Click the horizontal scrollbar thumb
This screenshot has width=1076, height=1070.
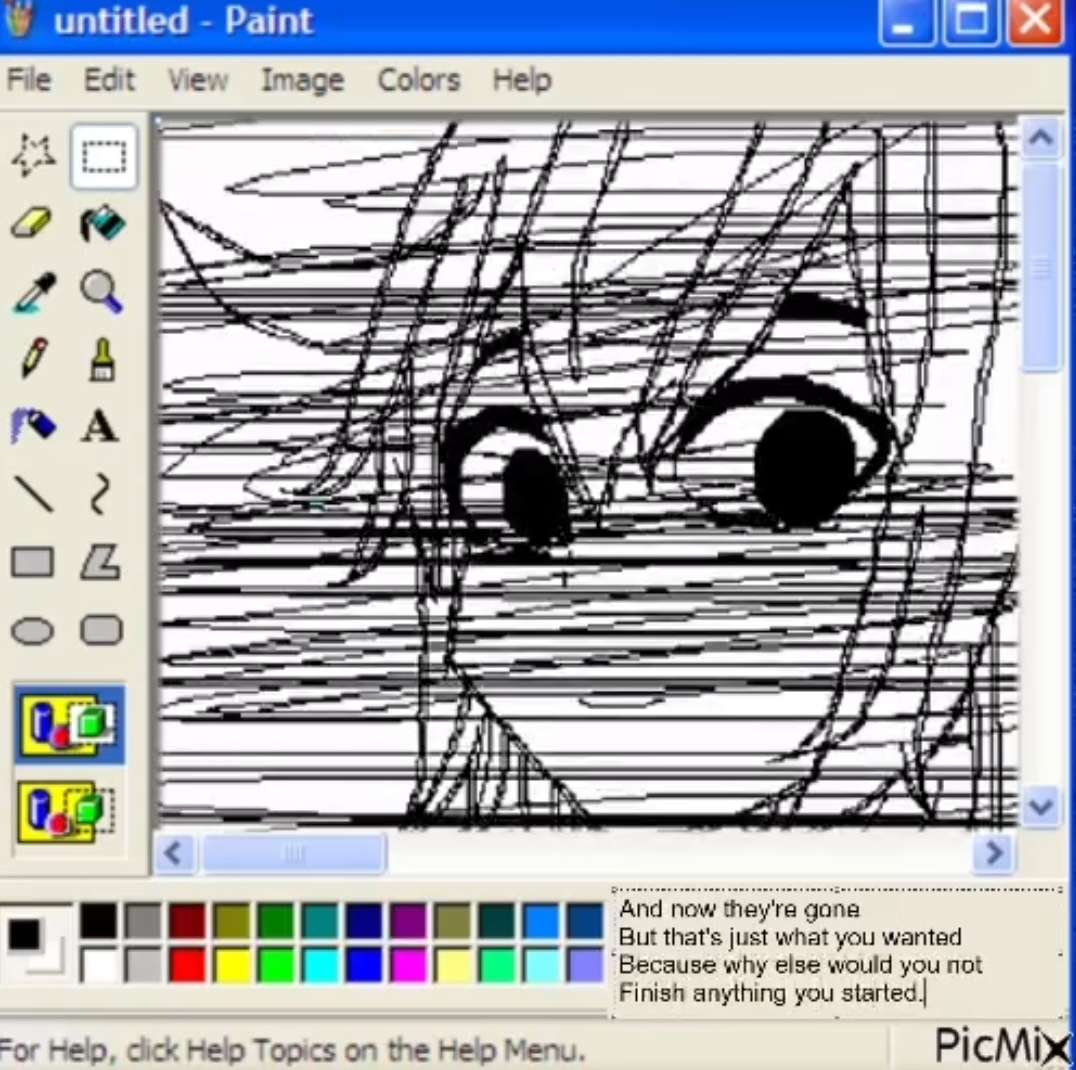pyautogui.click(x=294, y=853)
